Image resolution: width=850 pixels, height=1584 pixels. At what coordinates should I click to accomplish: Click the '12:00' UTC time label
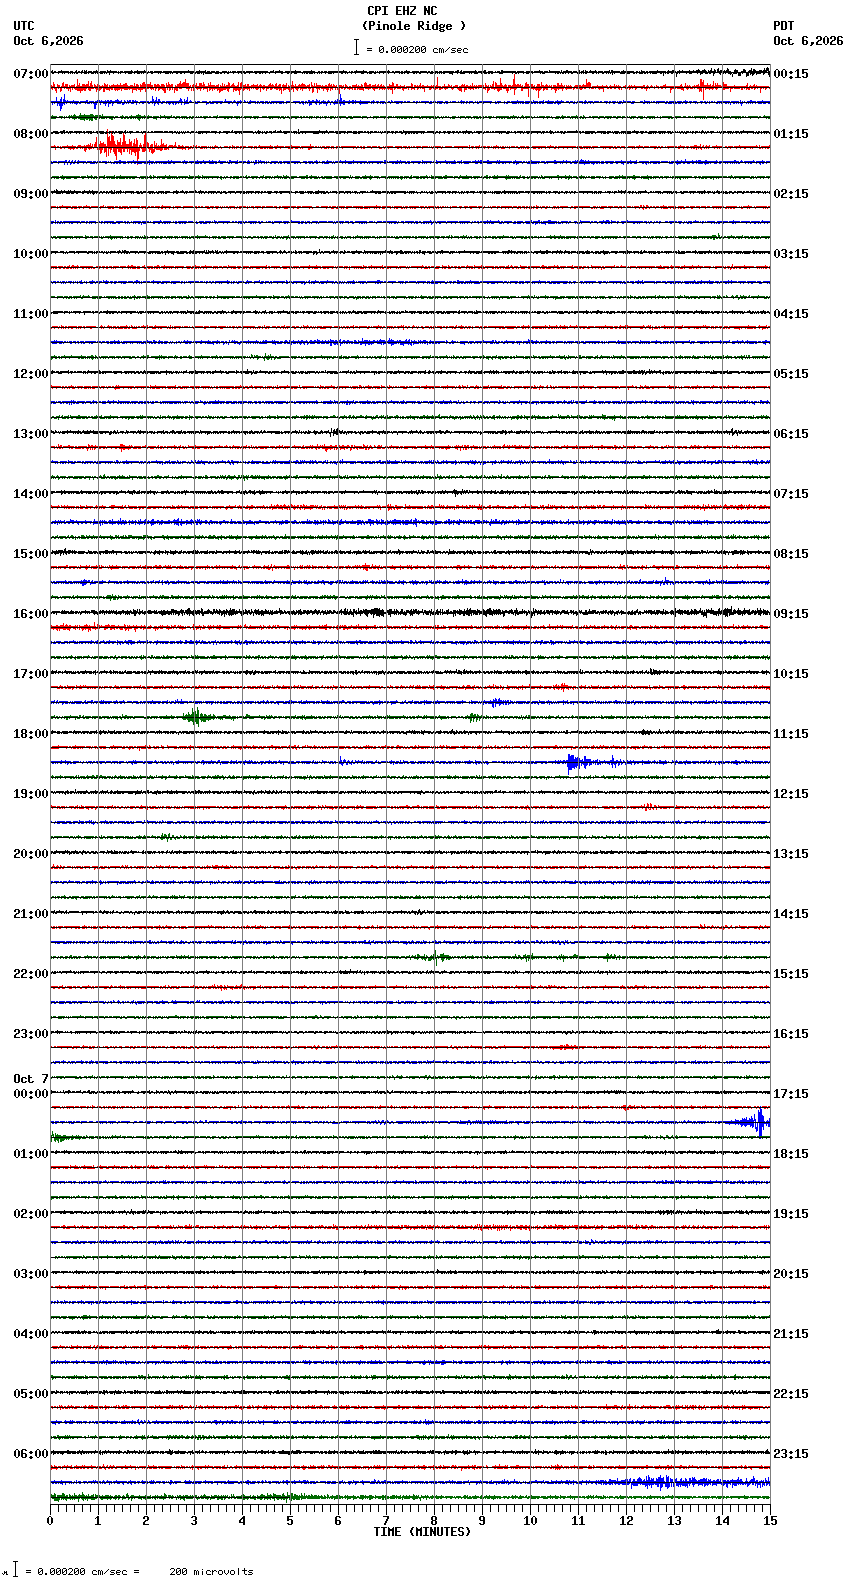tap(31, 374)
